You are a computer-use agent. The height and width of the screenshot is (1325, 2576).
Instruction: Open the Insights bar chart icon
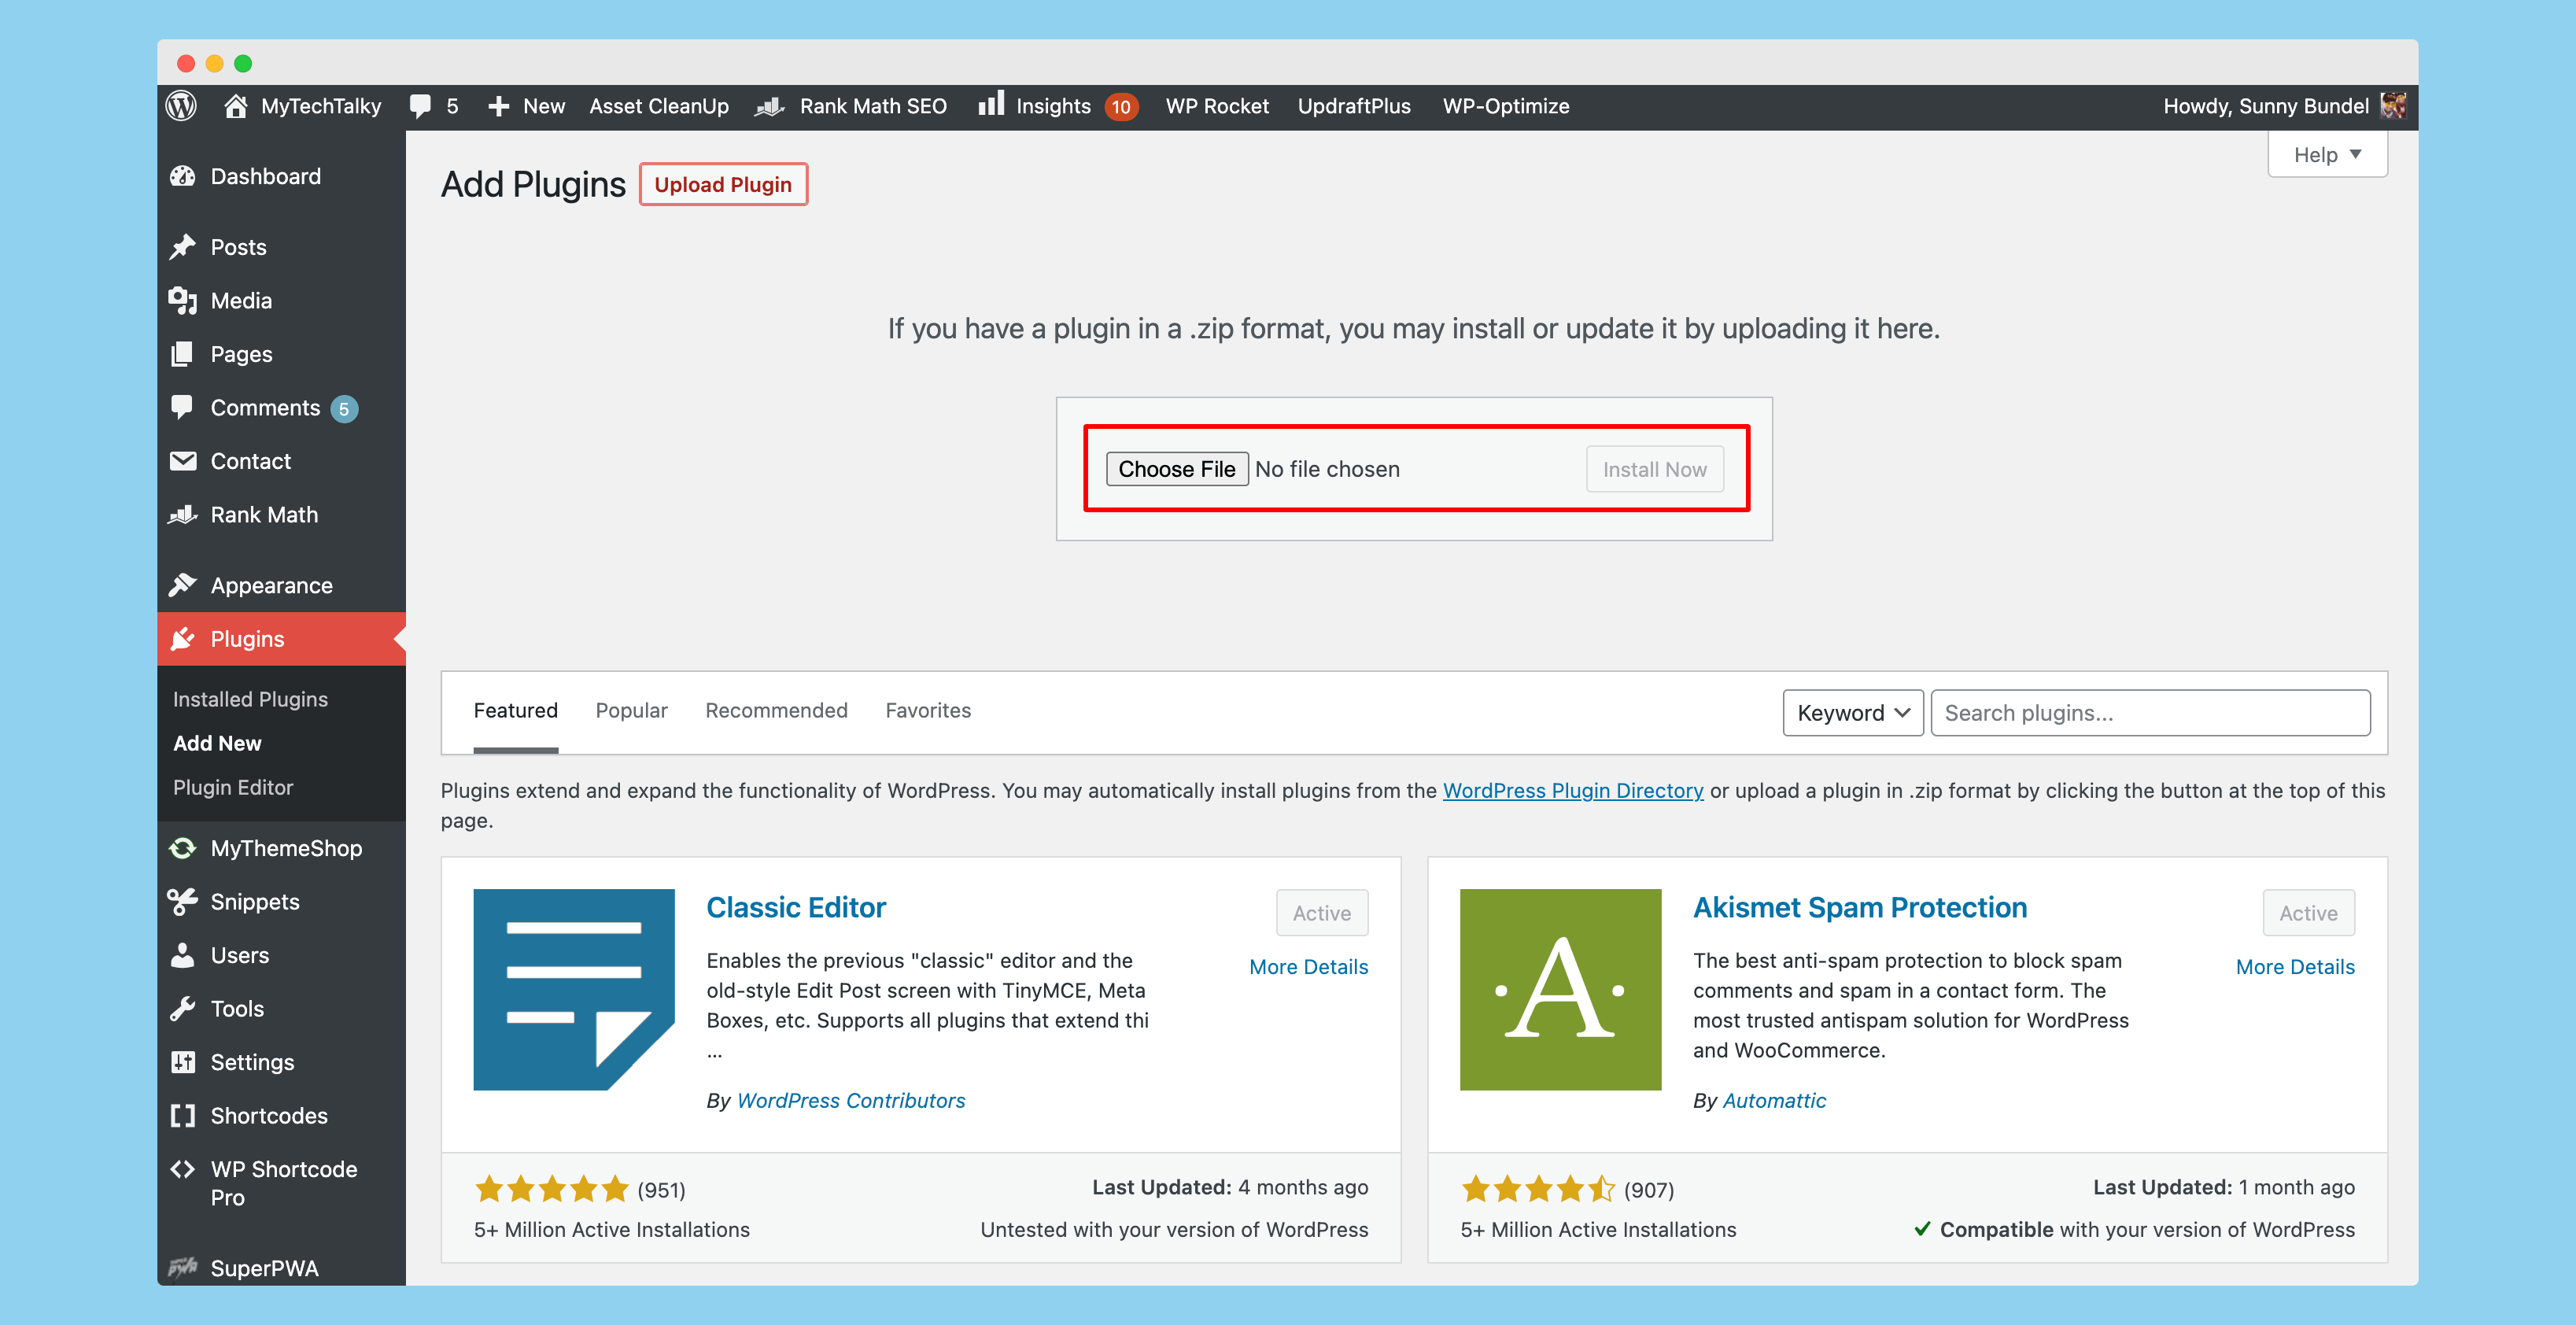[990, 104]
